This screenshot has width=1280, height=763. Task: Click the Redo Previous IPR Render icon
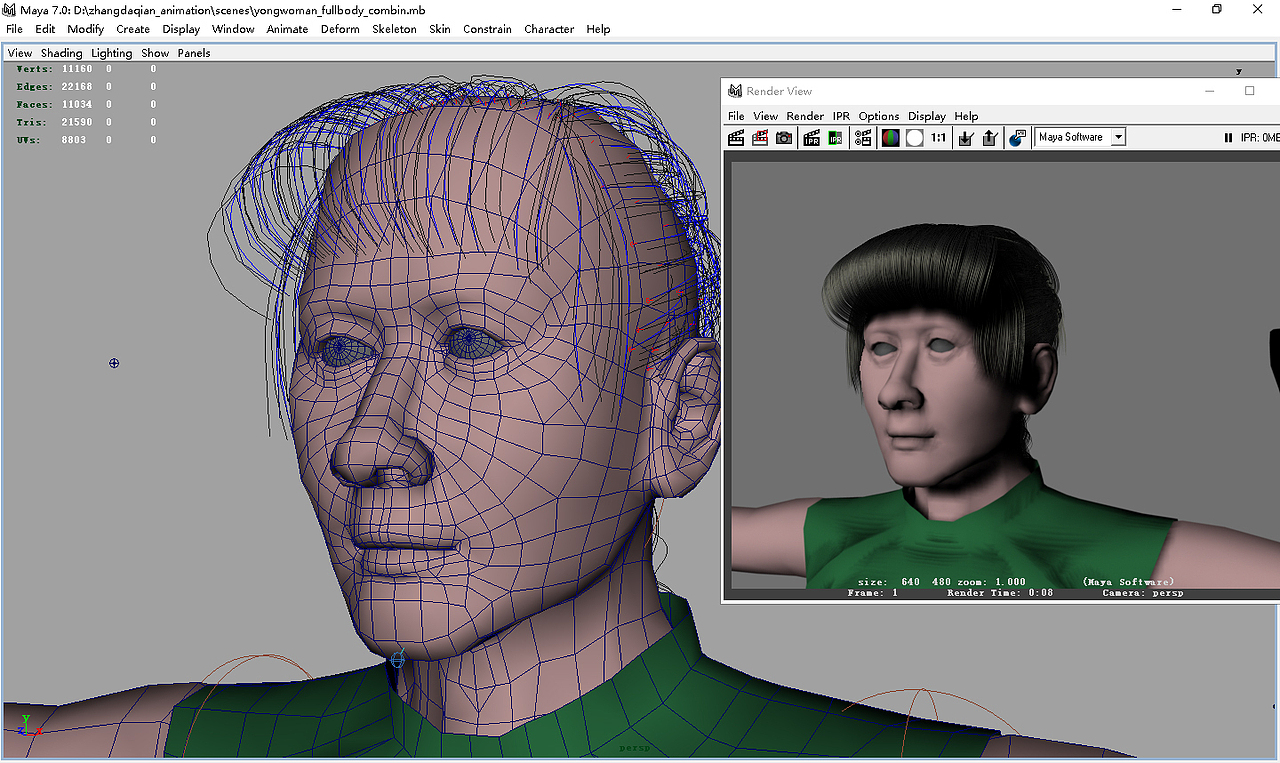(811, 138)
